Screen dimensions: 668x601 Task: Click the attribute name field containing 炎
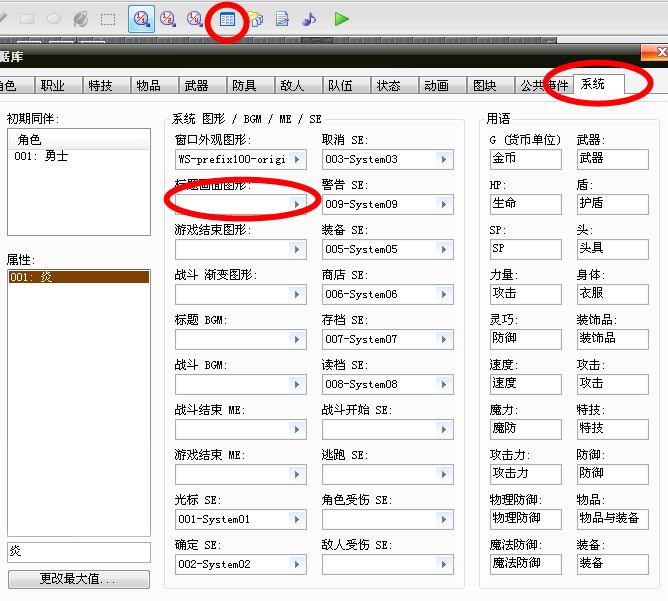point(79,552)
